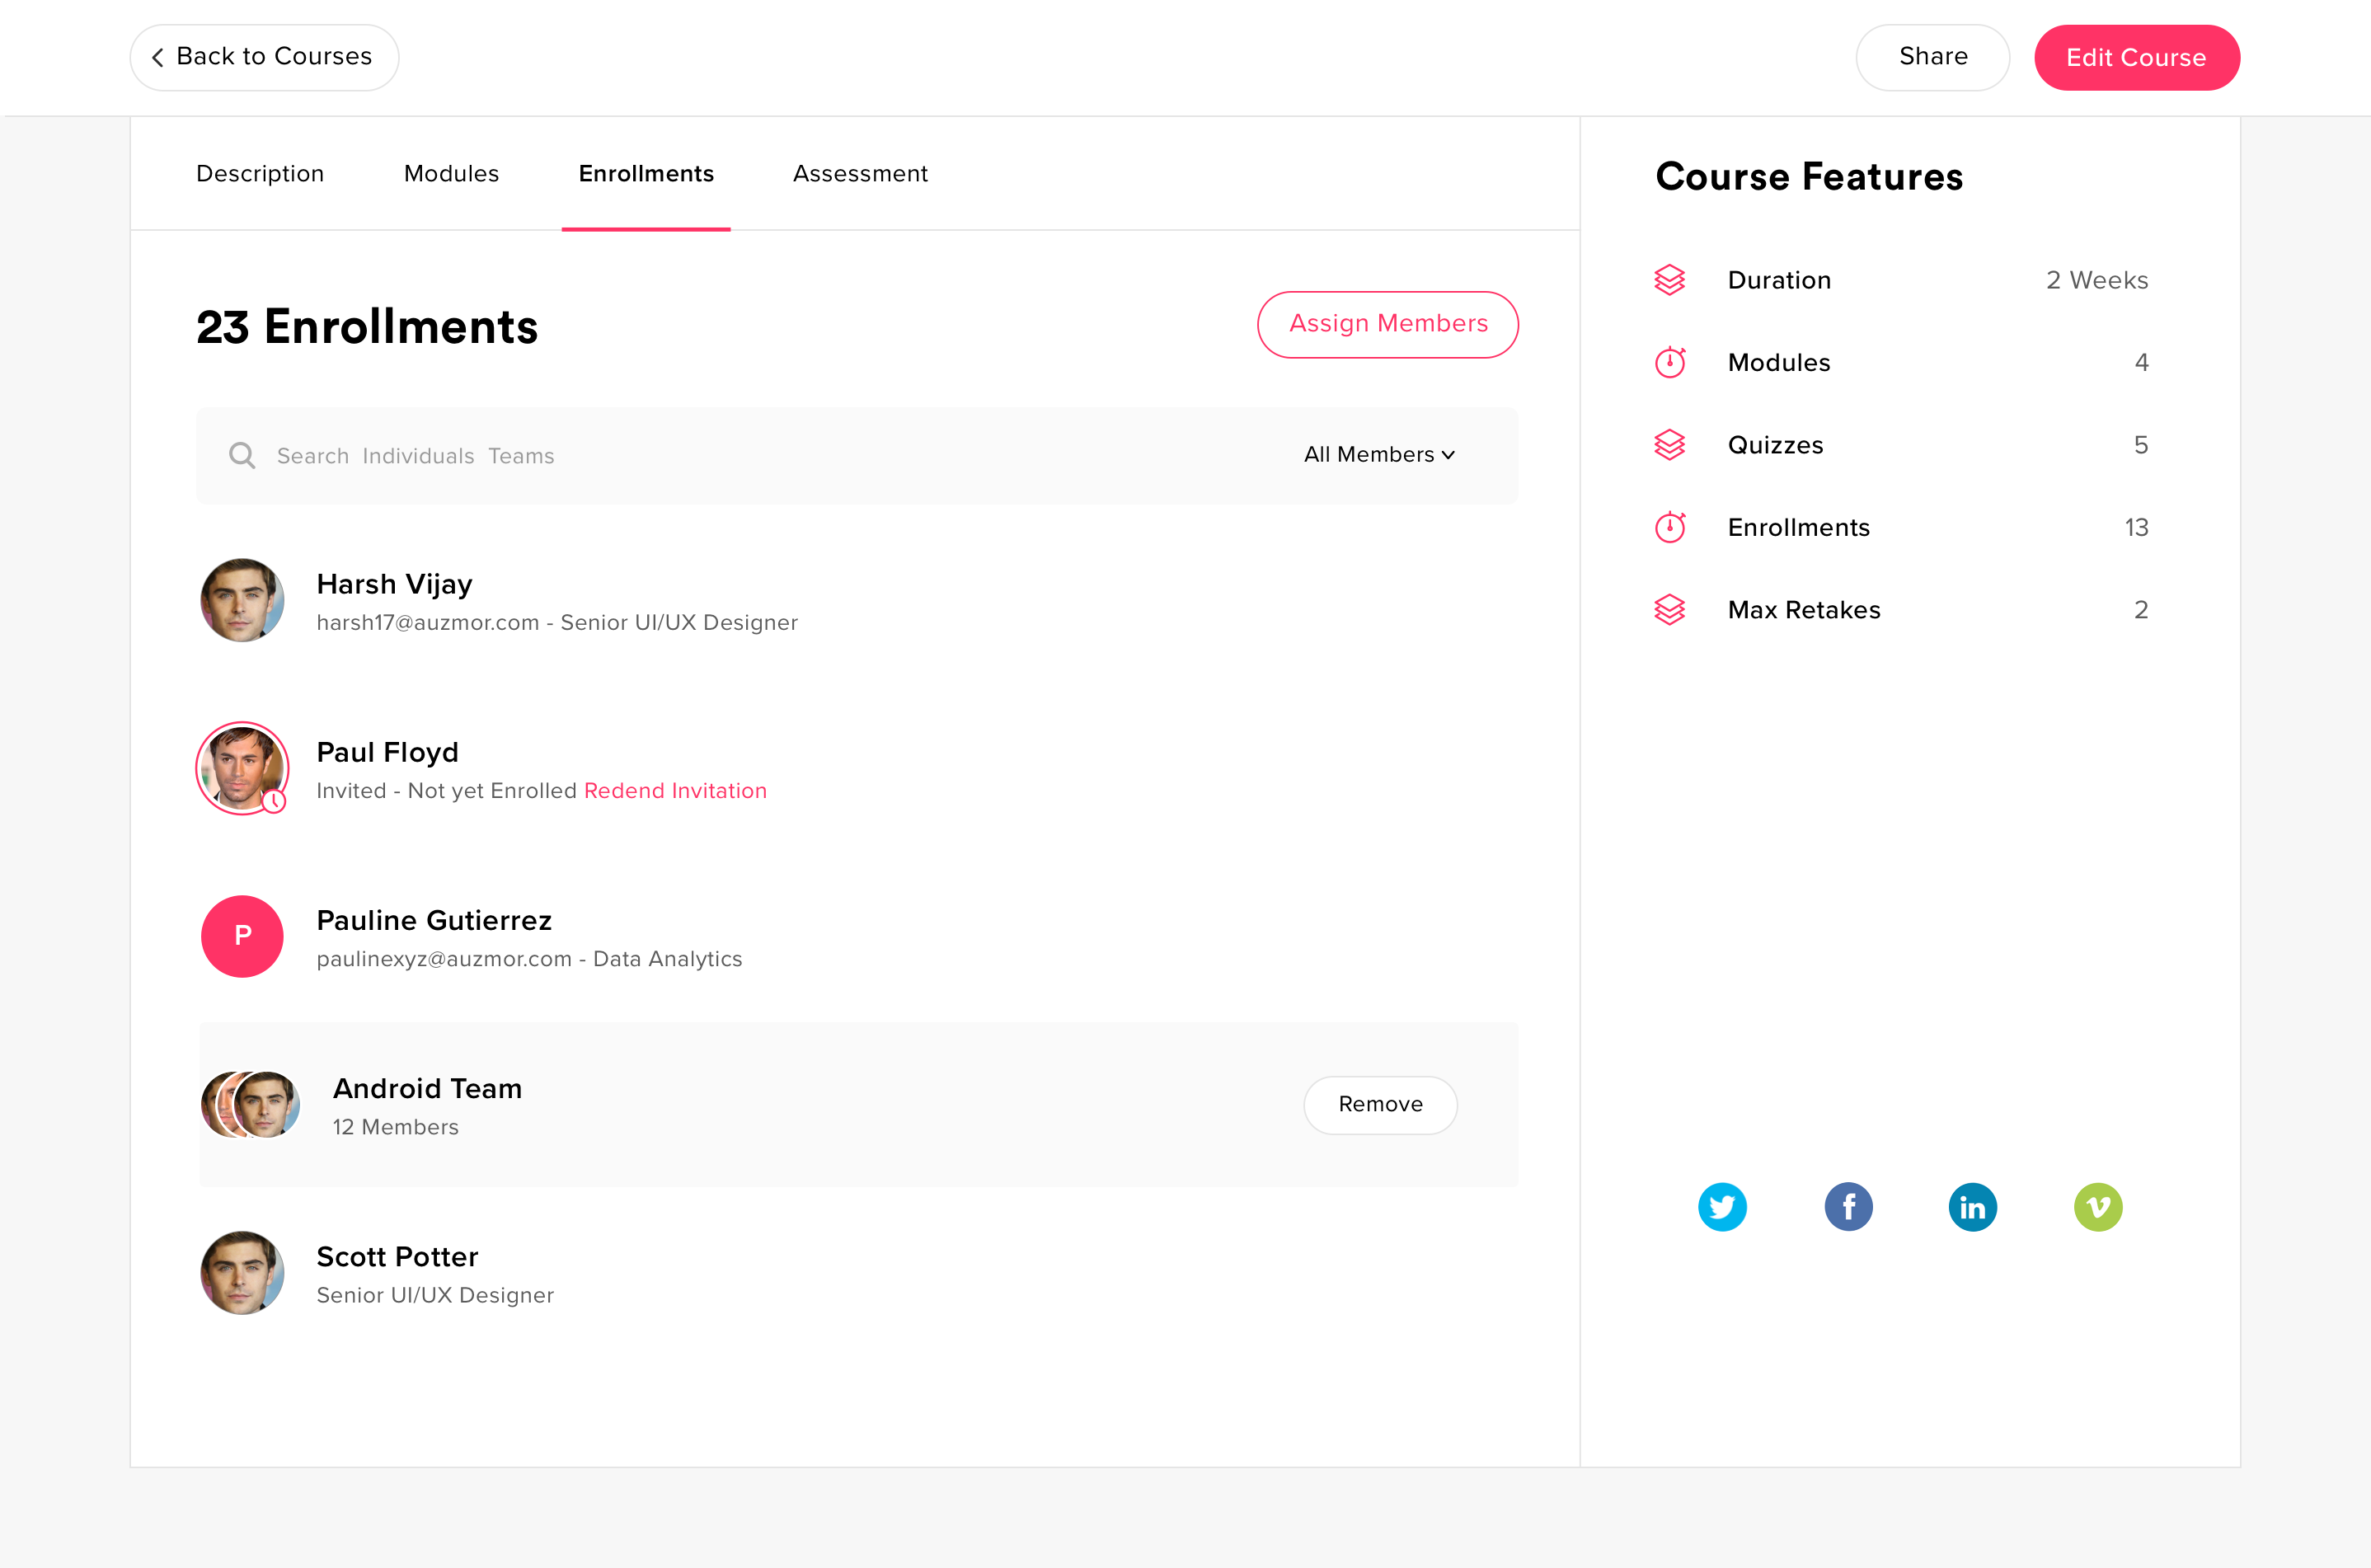Click the Max Retakes layers icon
The image size is (2371, 1568).
1669,609
